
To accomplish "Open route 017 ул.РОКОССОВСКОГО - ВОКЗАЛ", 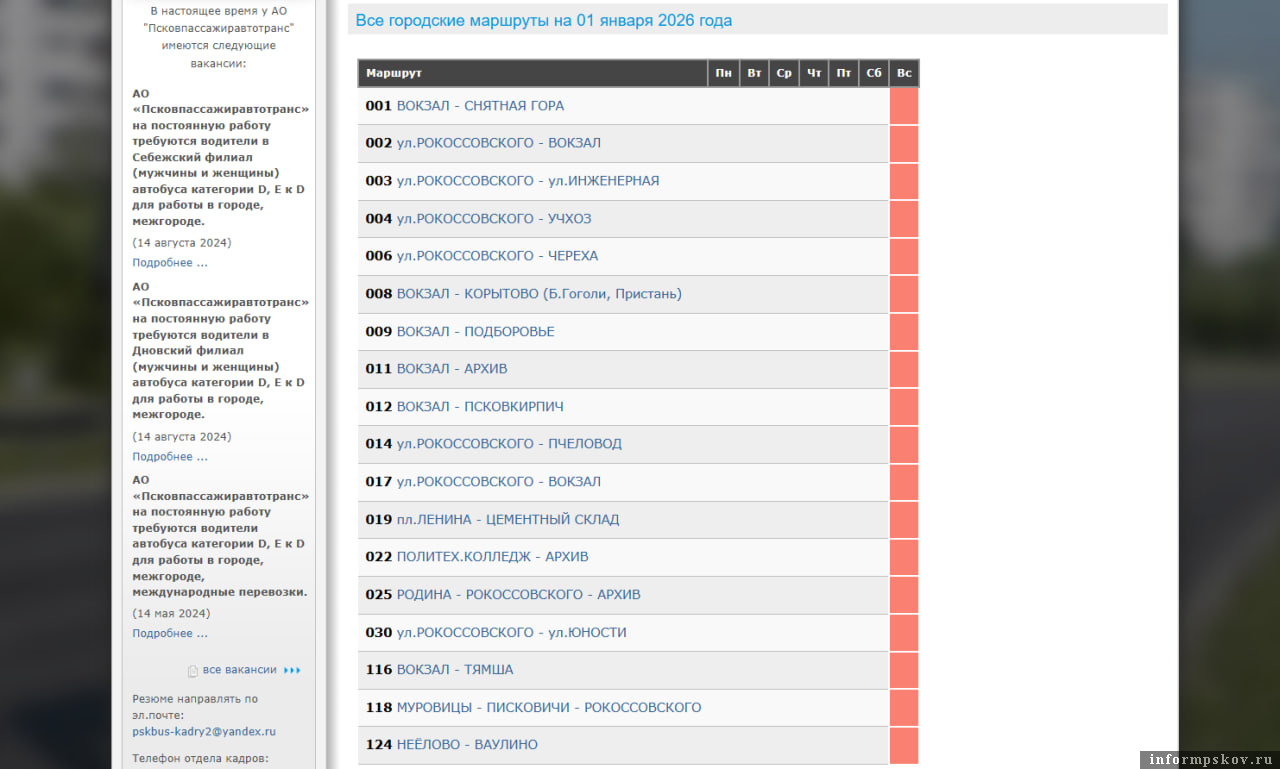I will (499, 482).
